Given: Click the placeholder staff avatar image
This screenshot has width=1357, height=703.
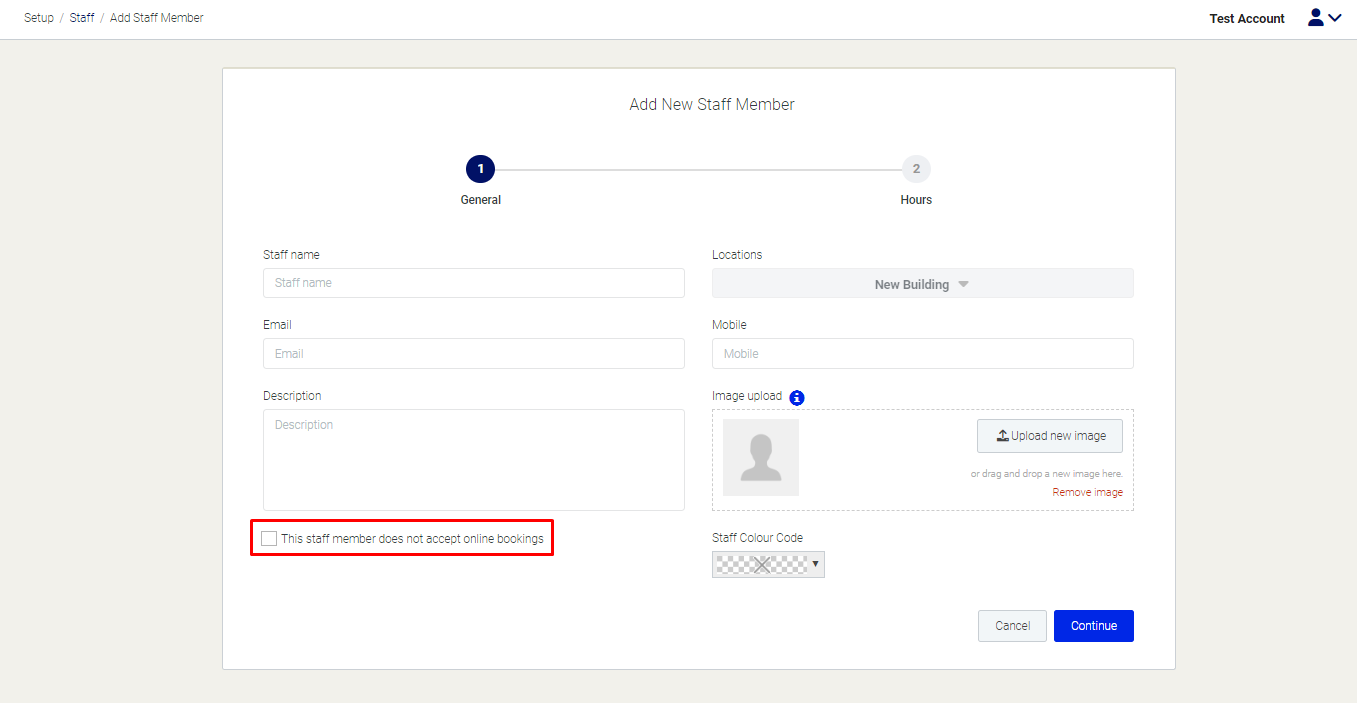Looking at the screenshot, I should [x=760, y=458].
